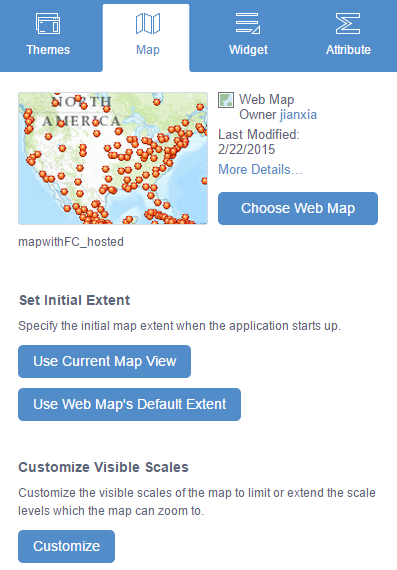Select the Widget tab icon
Image resolution: width=397 pixels, height=570 pixels.
point(248,23)
